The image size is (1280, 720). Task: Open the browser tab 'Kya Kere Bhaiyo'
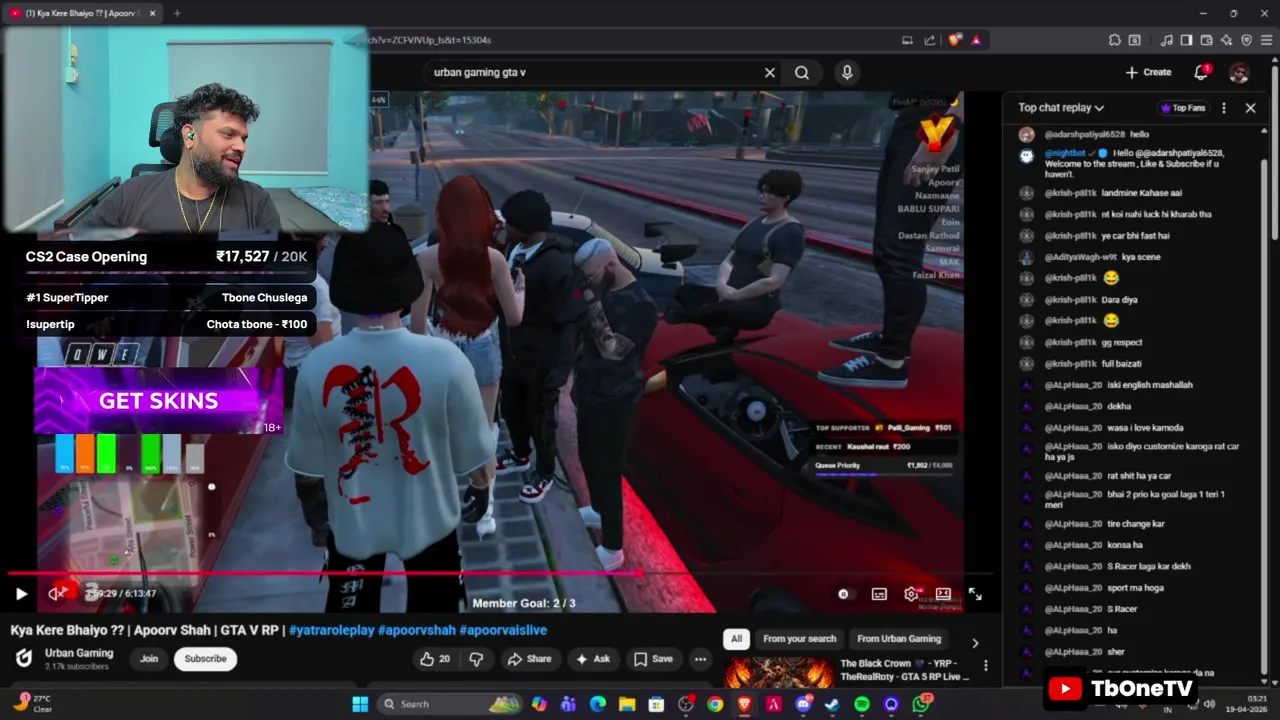[x=83, y=13]
